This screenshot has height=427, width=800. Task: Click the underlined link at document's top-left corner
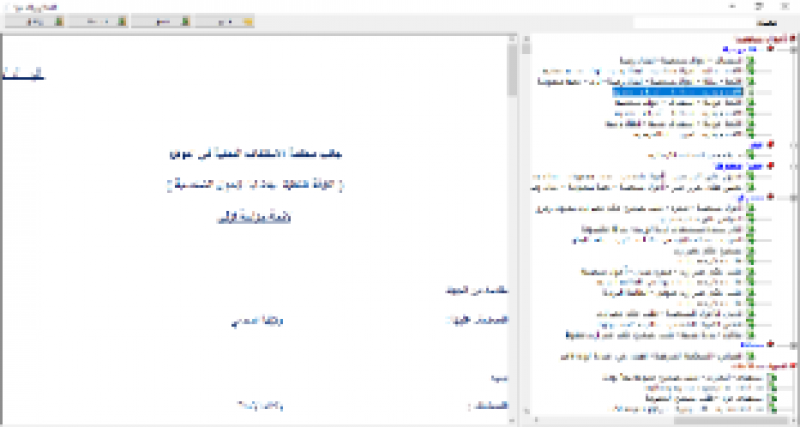[23, 74]
